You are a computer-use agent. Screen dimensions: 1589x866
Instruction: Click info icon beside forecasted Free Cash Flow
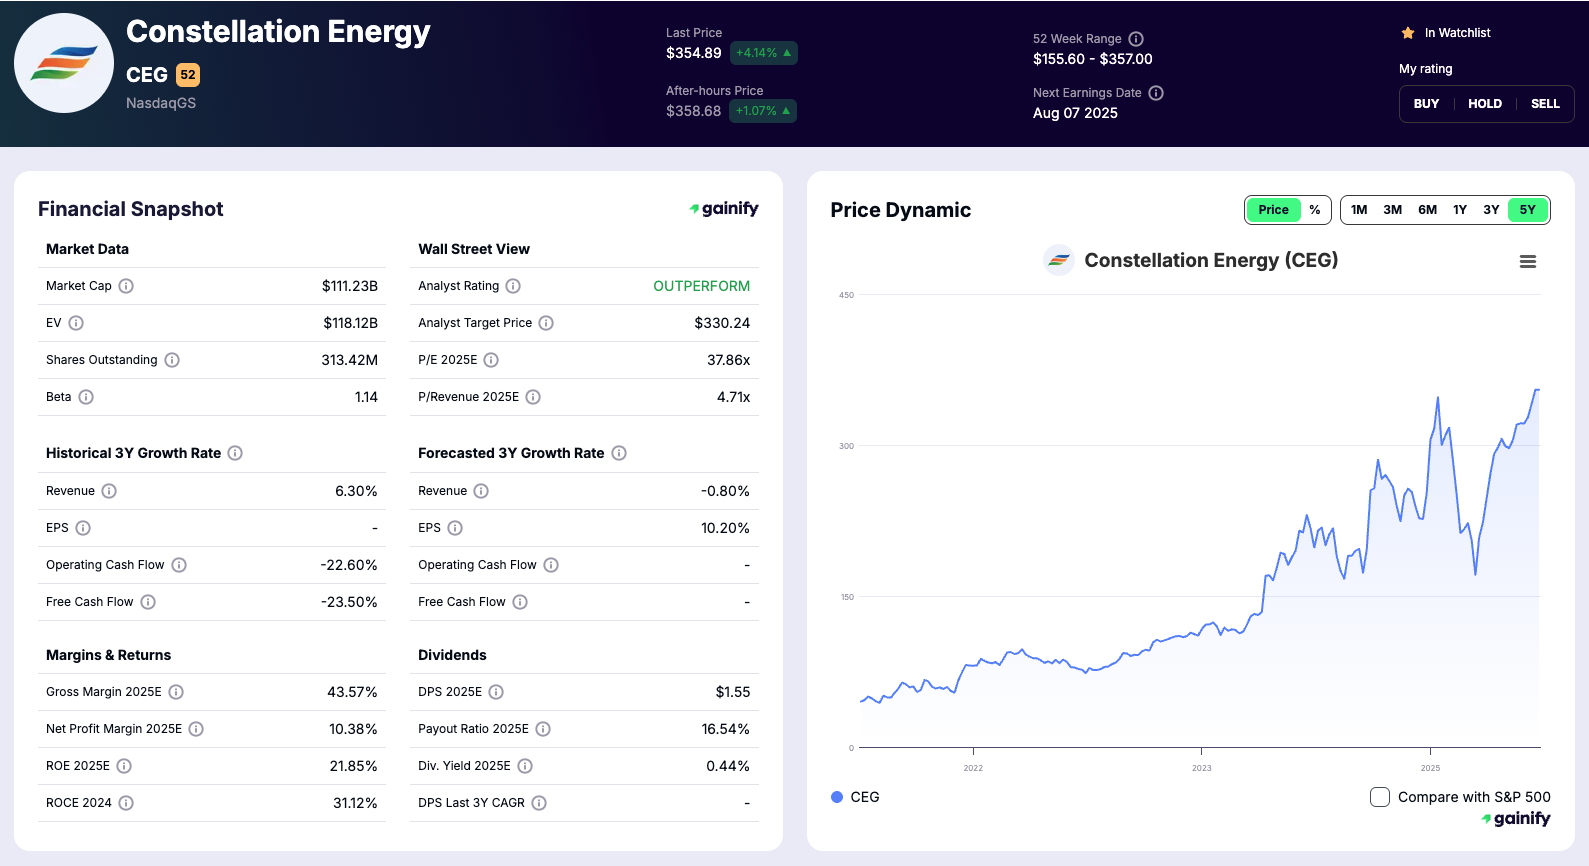[x=520, y=602]
